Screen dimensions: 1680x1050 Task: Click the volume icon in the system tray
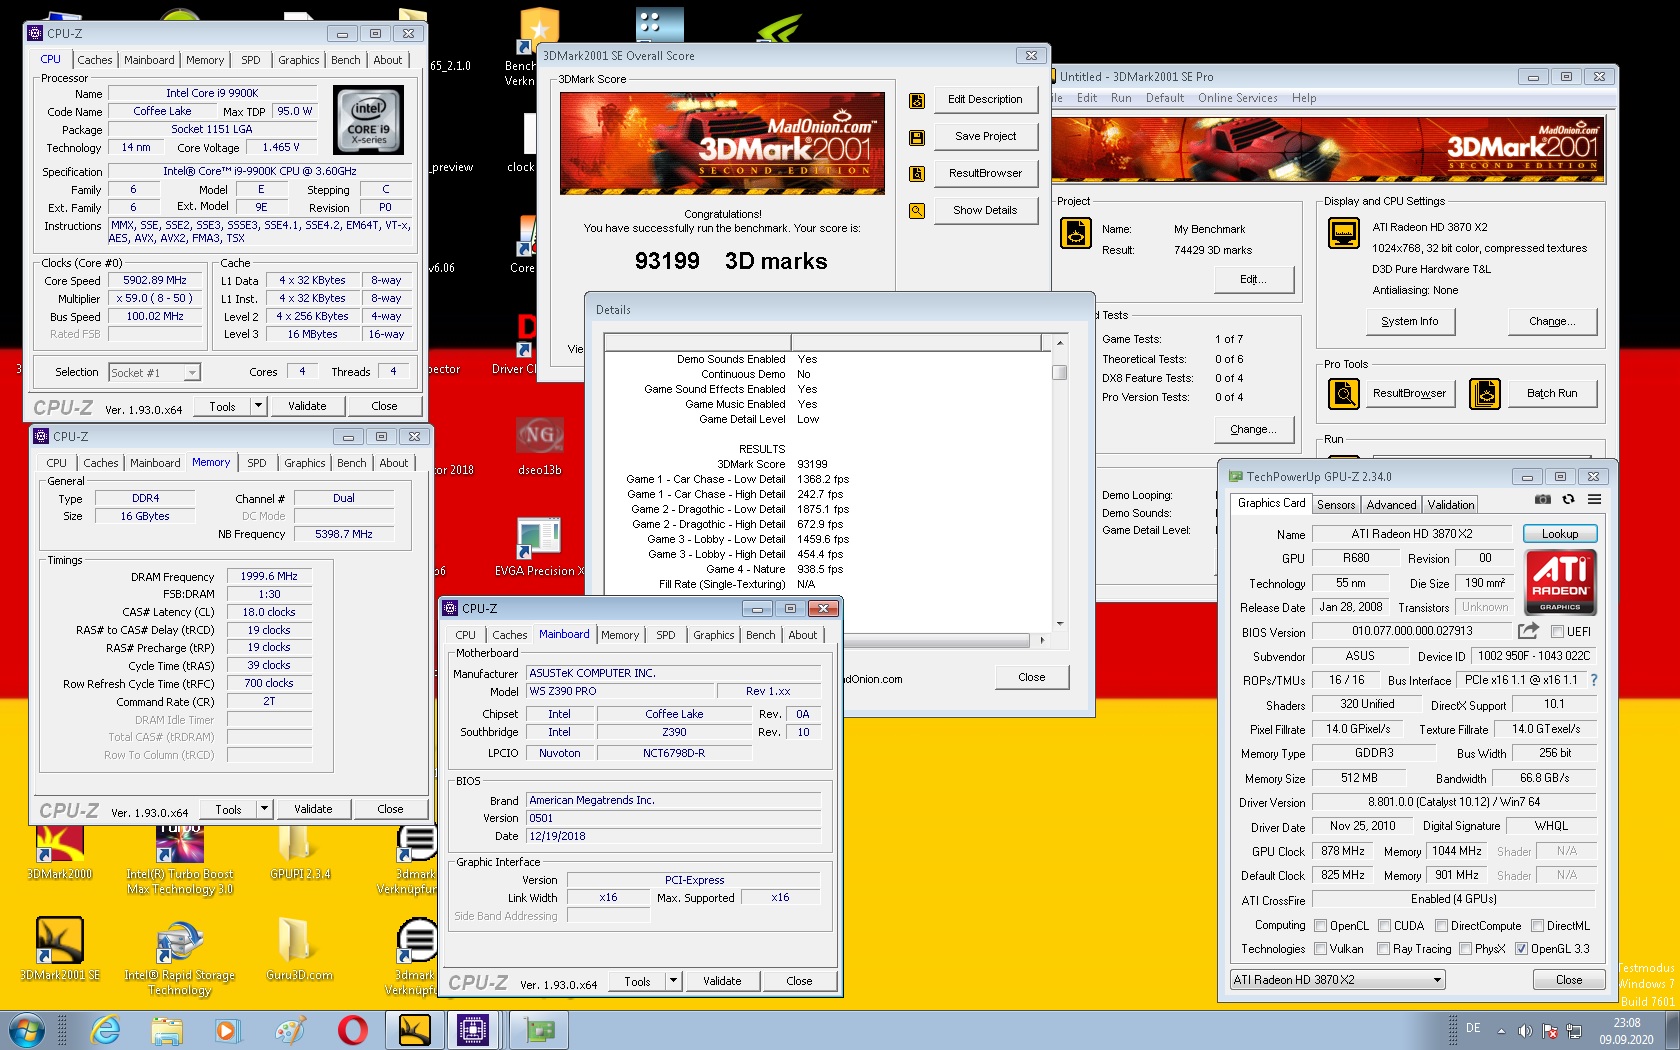(x=1525, y=1031)
